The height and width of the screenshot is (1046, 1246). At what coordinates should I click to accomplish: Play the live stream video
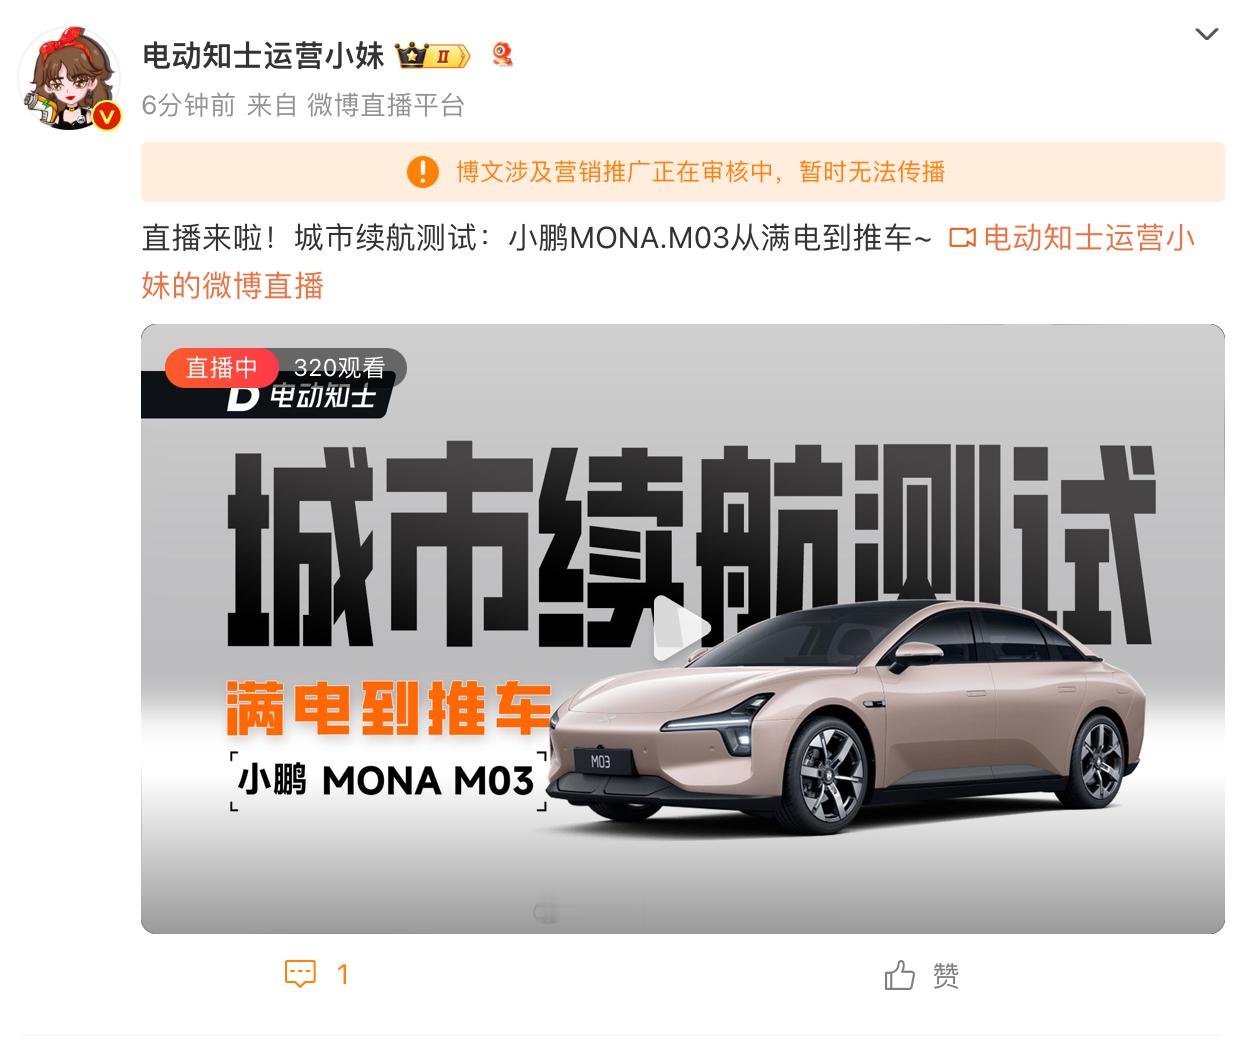(x=682, y=628)
